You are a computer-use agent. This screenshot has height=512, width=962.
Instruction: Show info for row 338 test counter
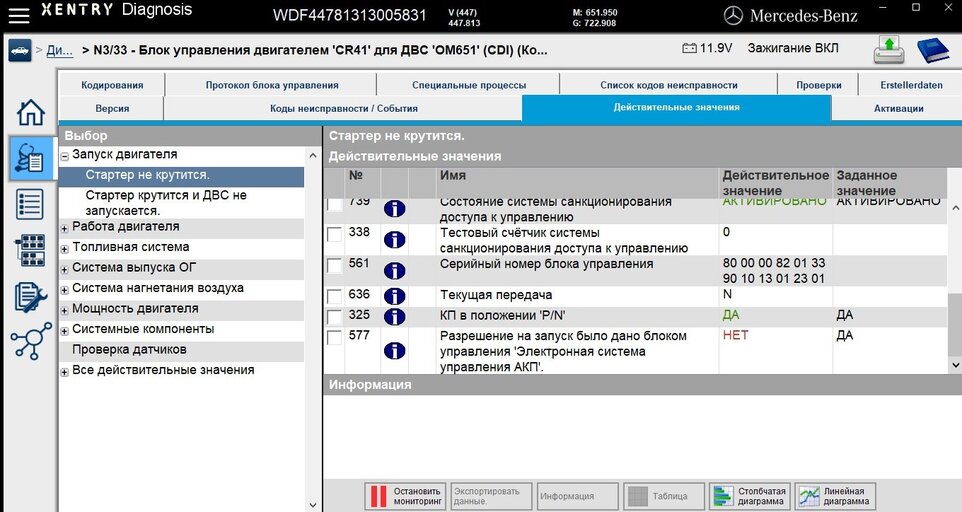pos(394,239)
